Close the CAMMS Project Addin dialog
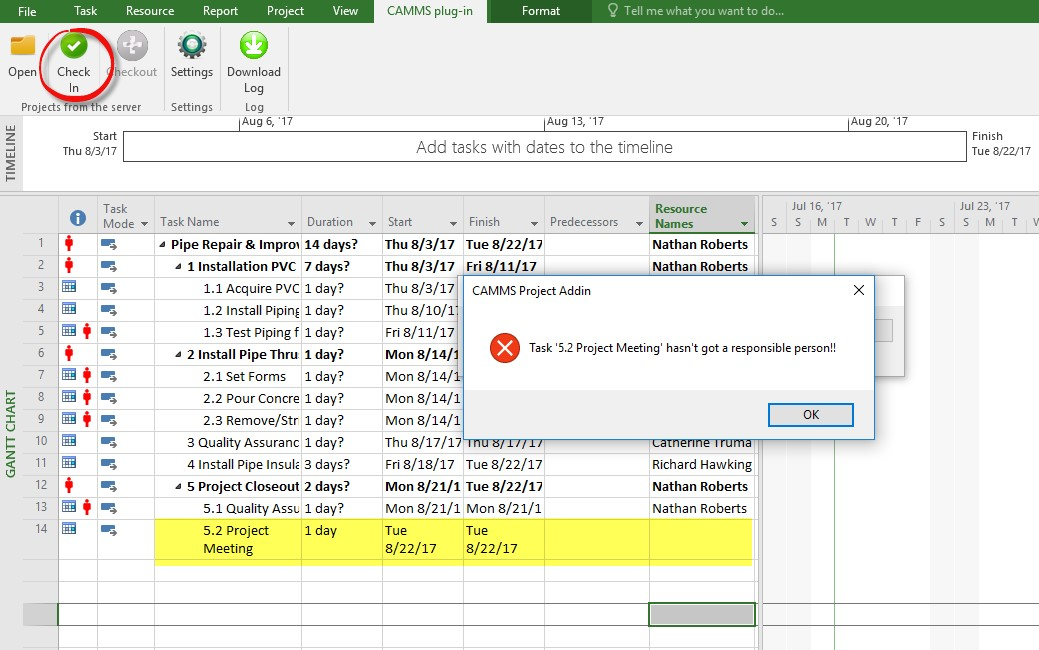The height and width of the screenshot is (650, 1039). click(859, 290)
